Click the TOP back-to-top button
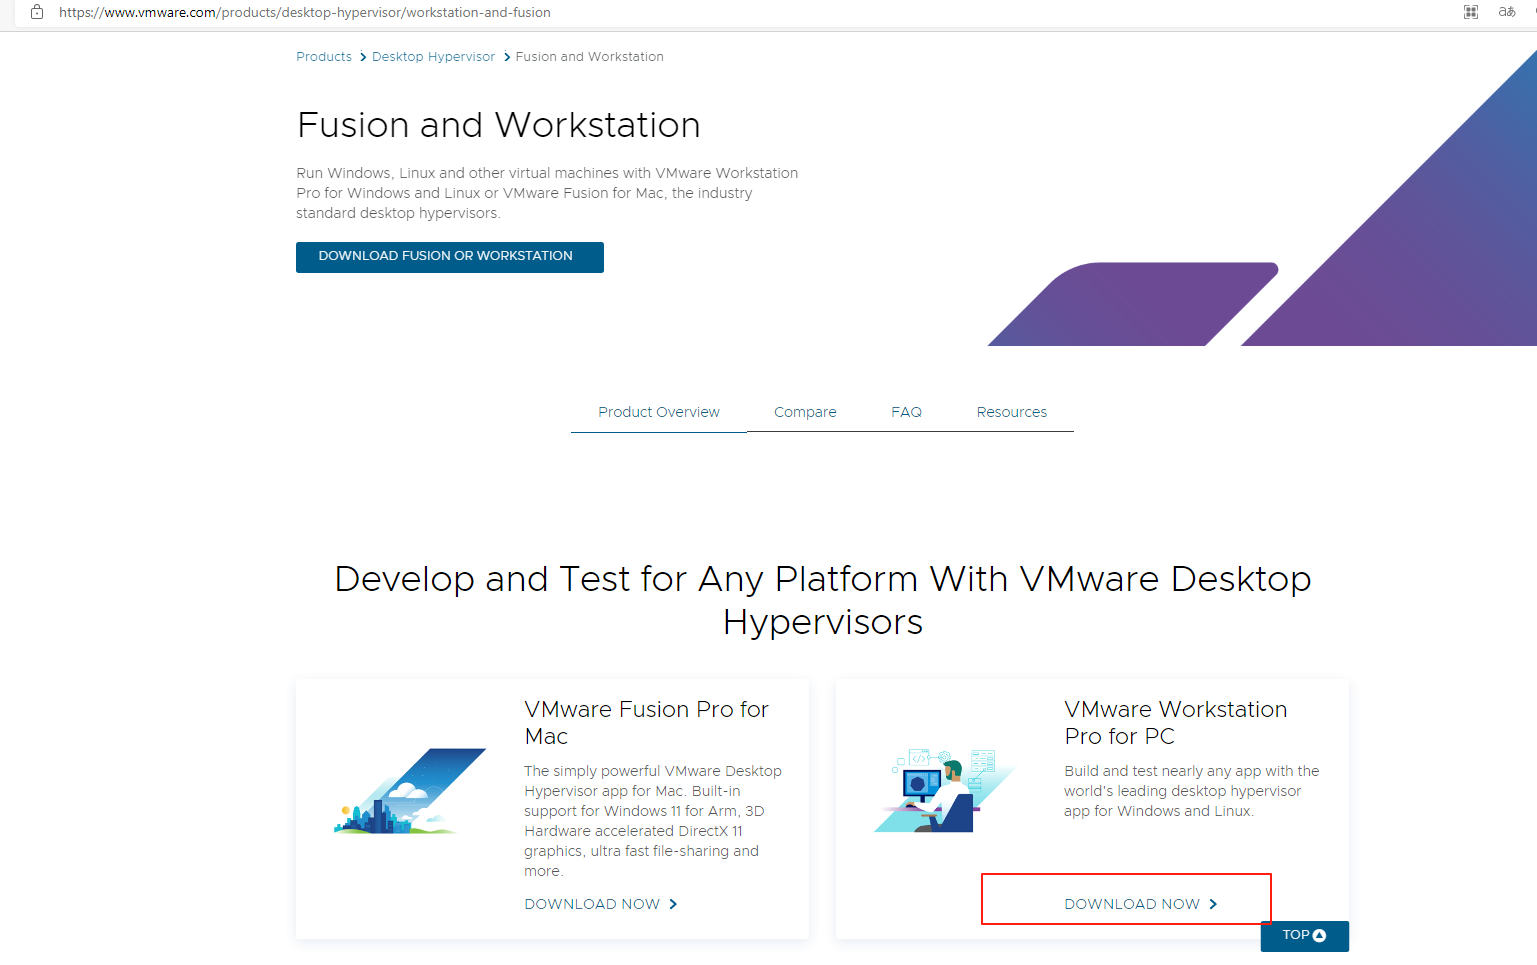Screen dimensions: 1537x965 pyautogui.click(x=1305, y=936)
